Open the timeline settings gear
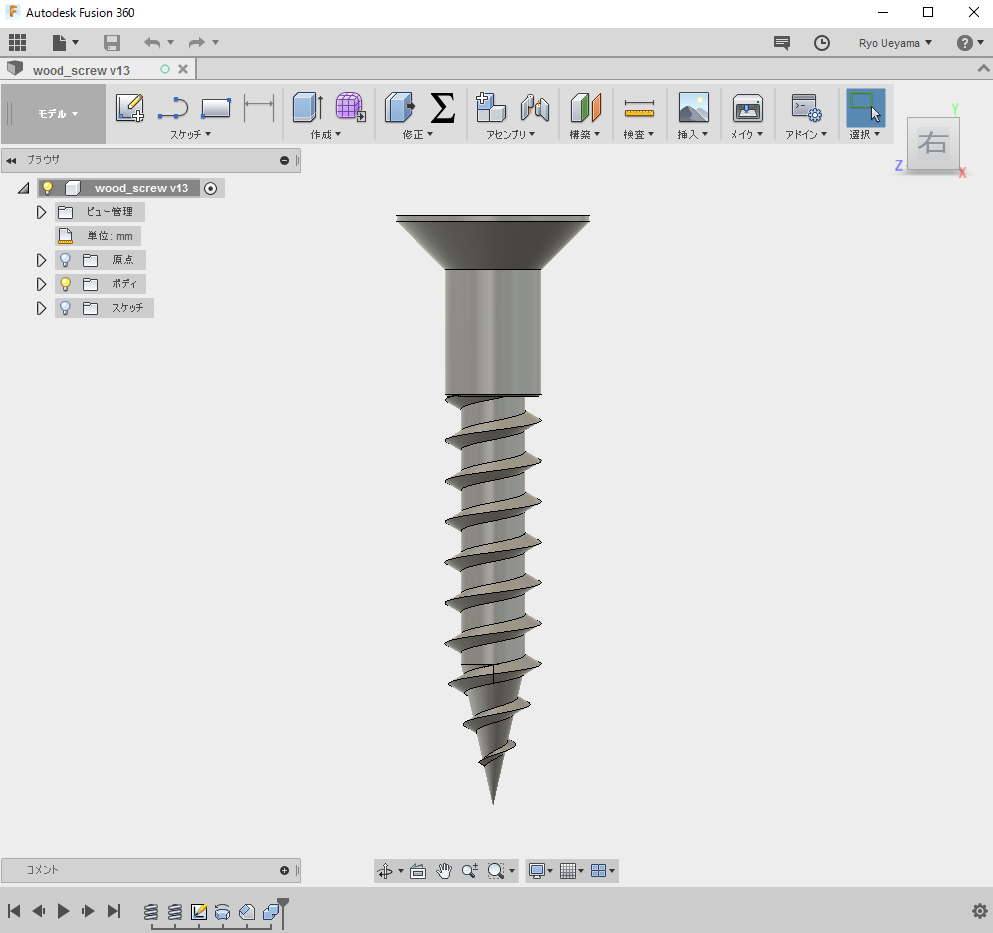This screenshot has width=993, height=933. coord(980,911)
